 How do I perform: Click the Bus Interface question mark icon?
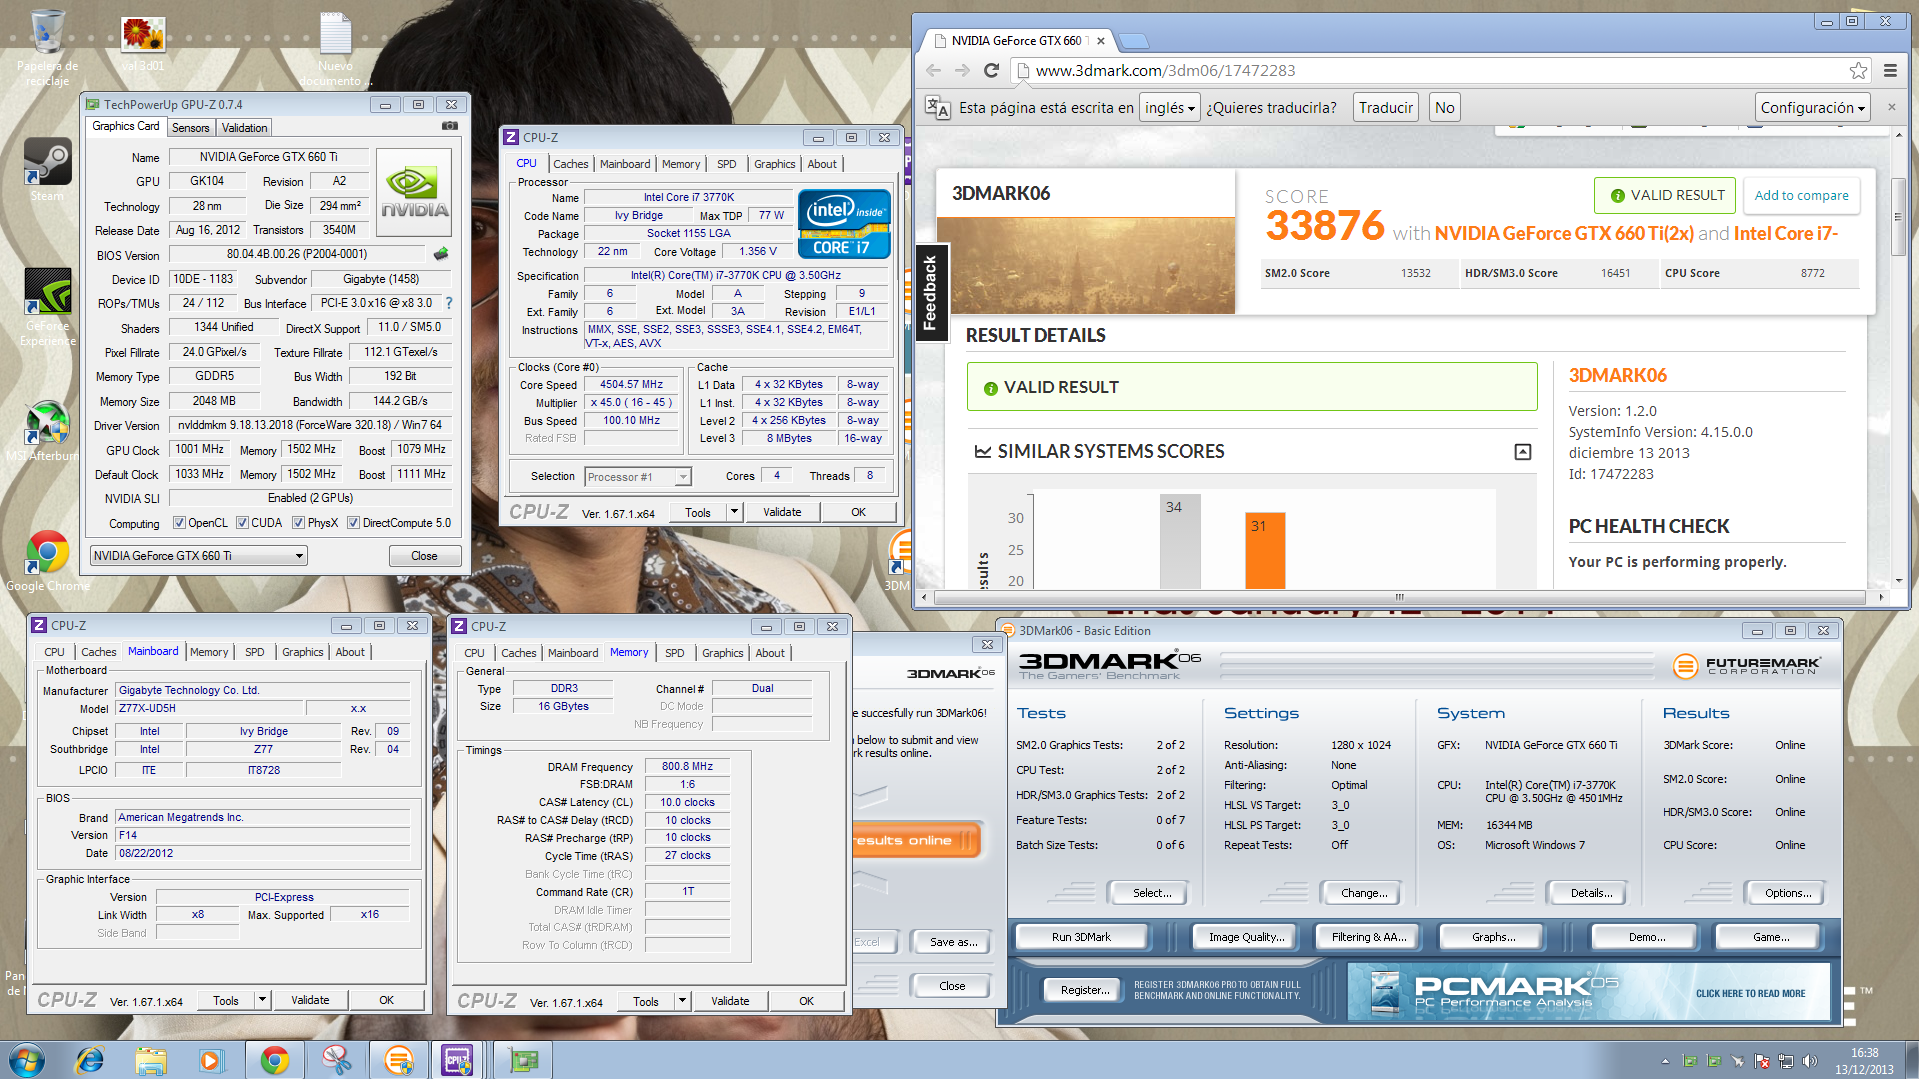click(449, 303)
